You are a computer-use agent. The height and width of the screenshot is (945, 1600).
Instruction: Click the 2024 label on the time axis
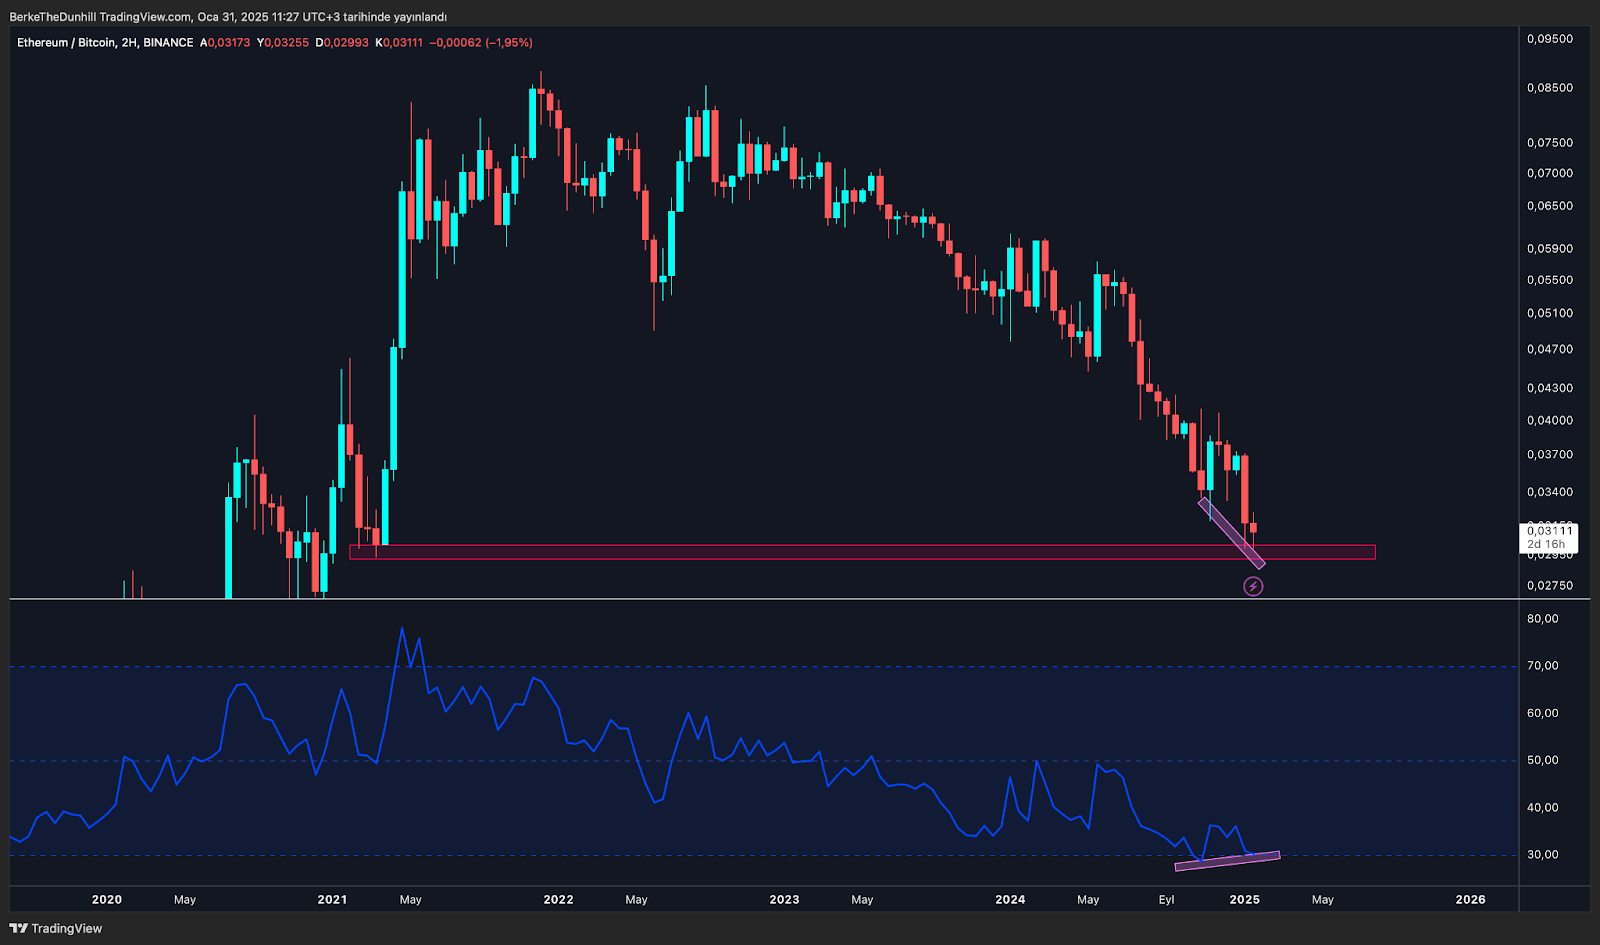coord(1010,900)
